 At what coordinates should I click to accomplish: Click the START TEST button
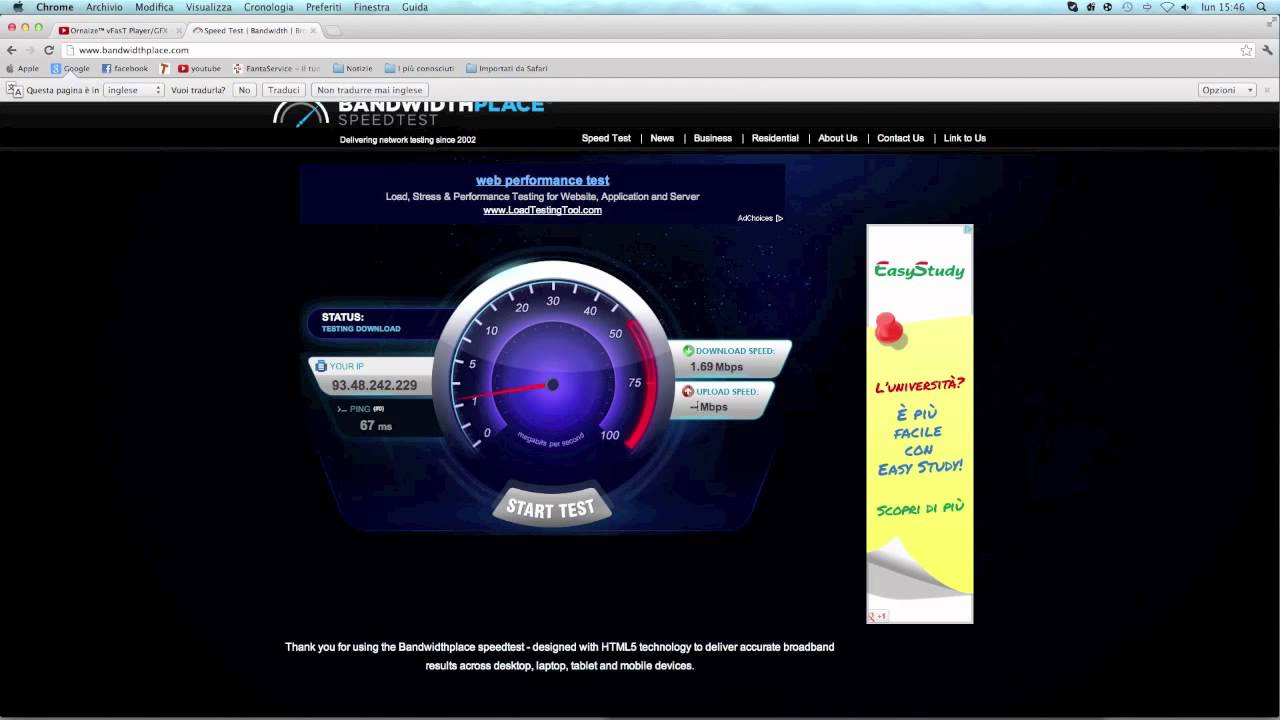551,508
